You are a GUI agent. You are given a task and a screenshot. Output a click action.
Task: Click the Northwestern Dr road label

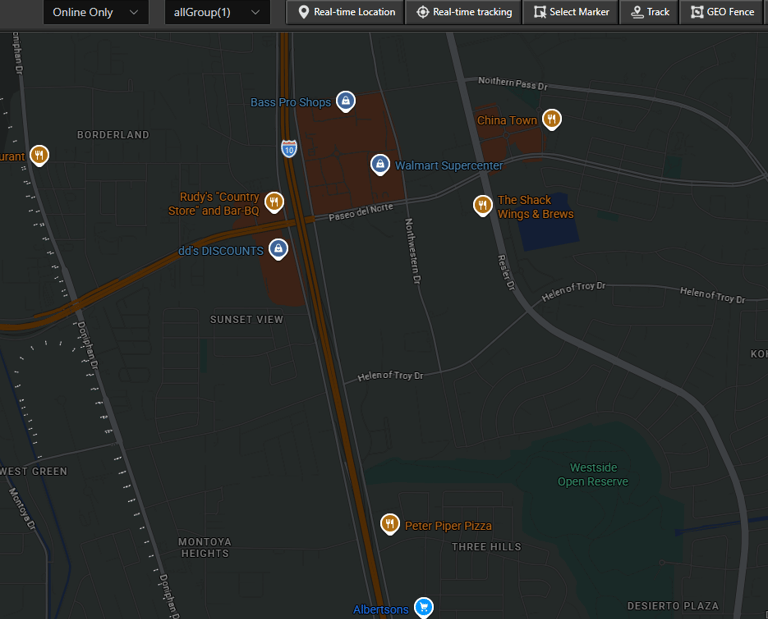pyautogui.click(x=413, y=251)
